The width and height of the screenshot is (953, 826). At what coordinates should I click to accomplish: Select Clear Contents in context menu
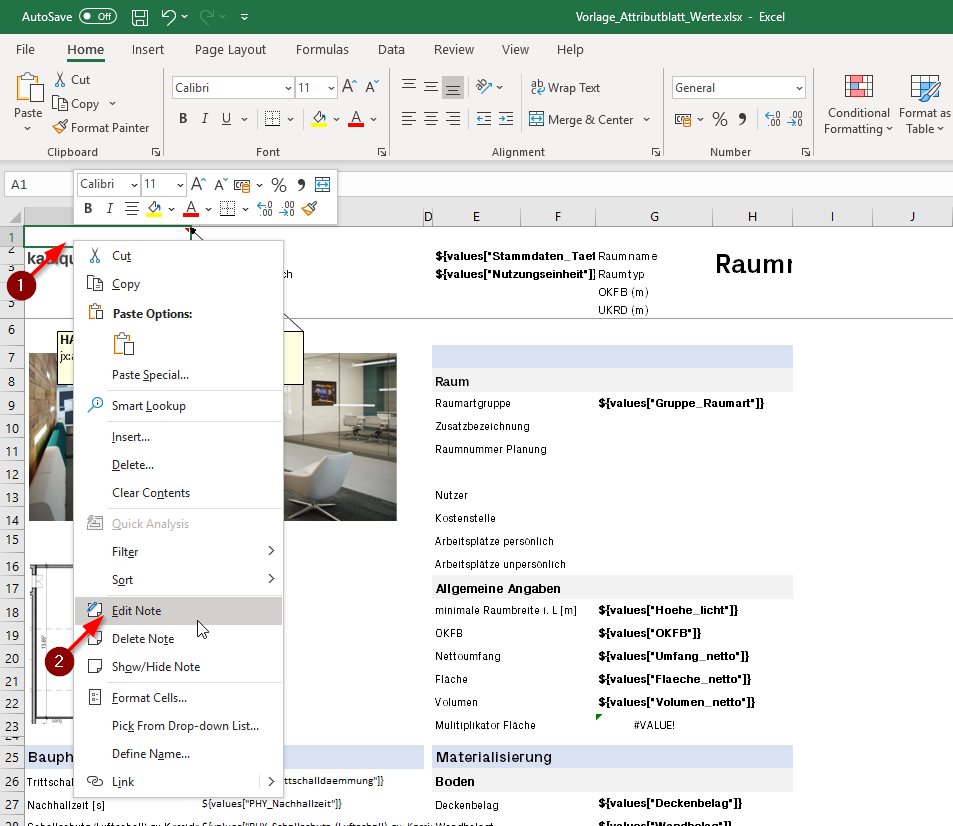[178, 493]
